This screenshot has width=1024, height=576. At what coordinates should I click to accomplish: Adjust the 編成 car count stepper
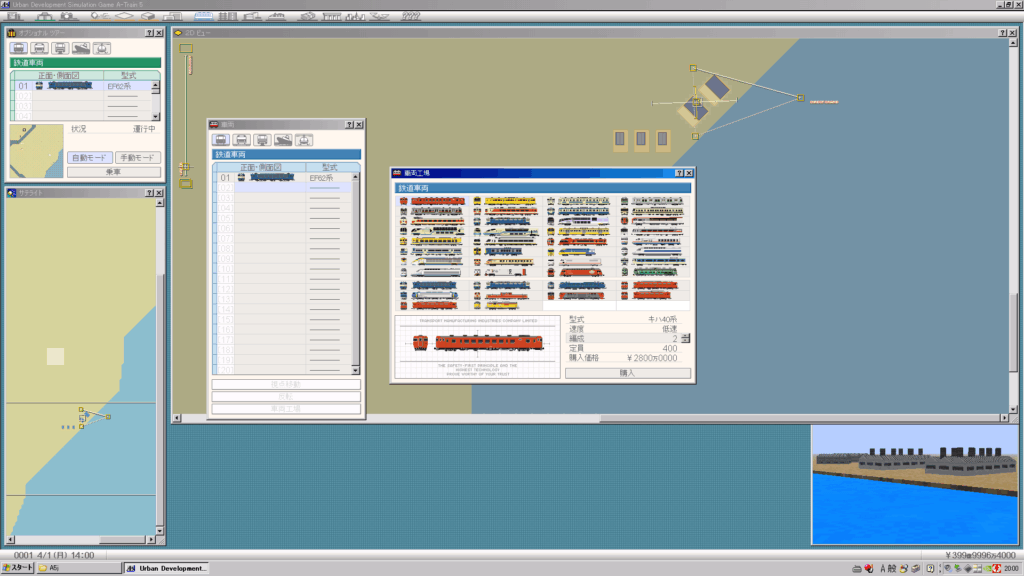(686, 338)
